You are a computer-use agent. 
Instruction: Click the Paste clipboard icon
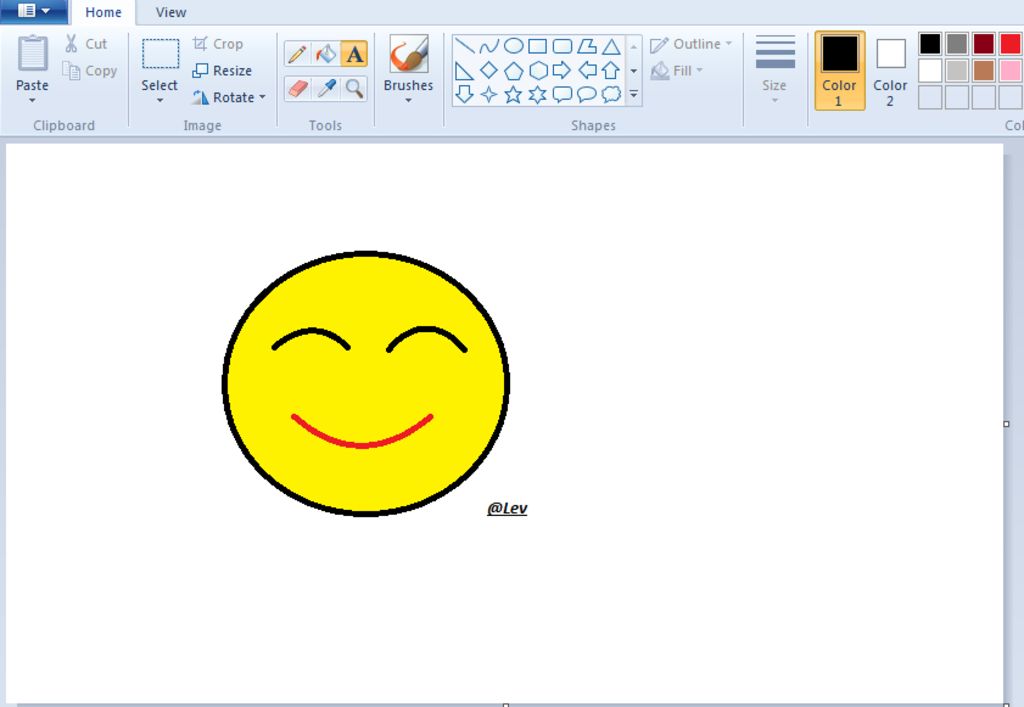pos(32,54)
